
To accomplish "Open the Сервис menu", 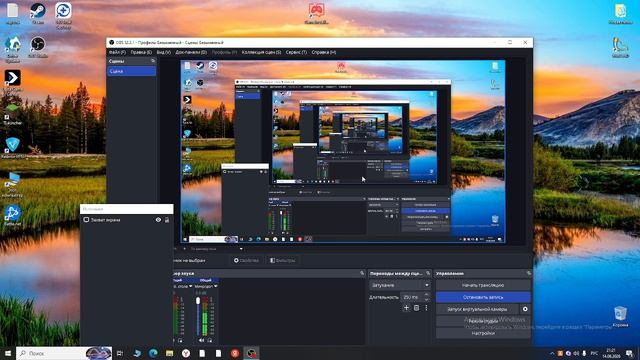I will pyautogui.click(x=296, y=52).
